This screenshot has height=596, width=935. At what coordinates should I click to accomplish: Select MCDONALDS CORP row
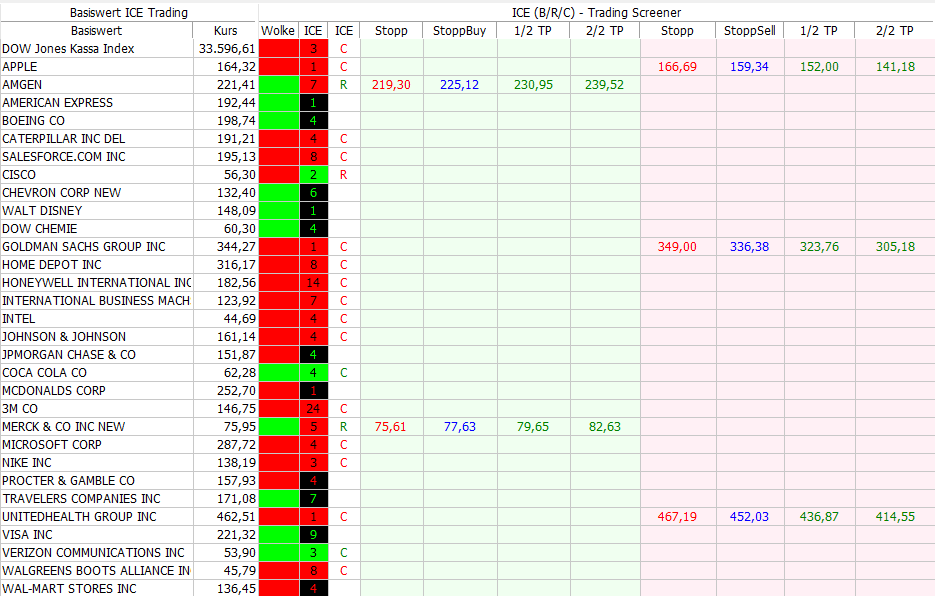[54, 391]
